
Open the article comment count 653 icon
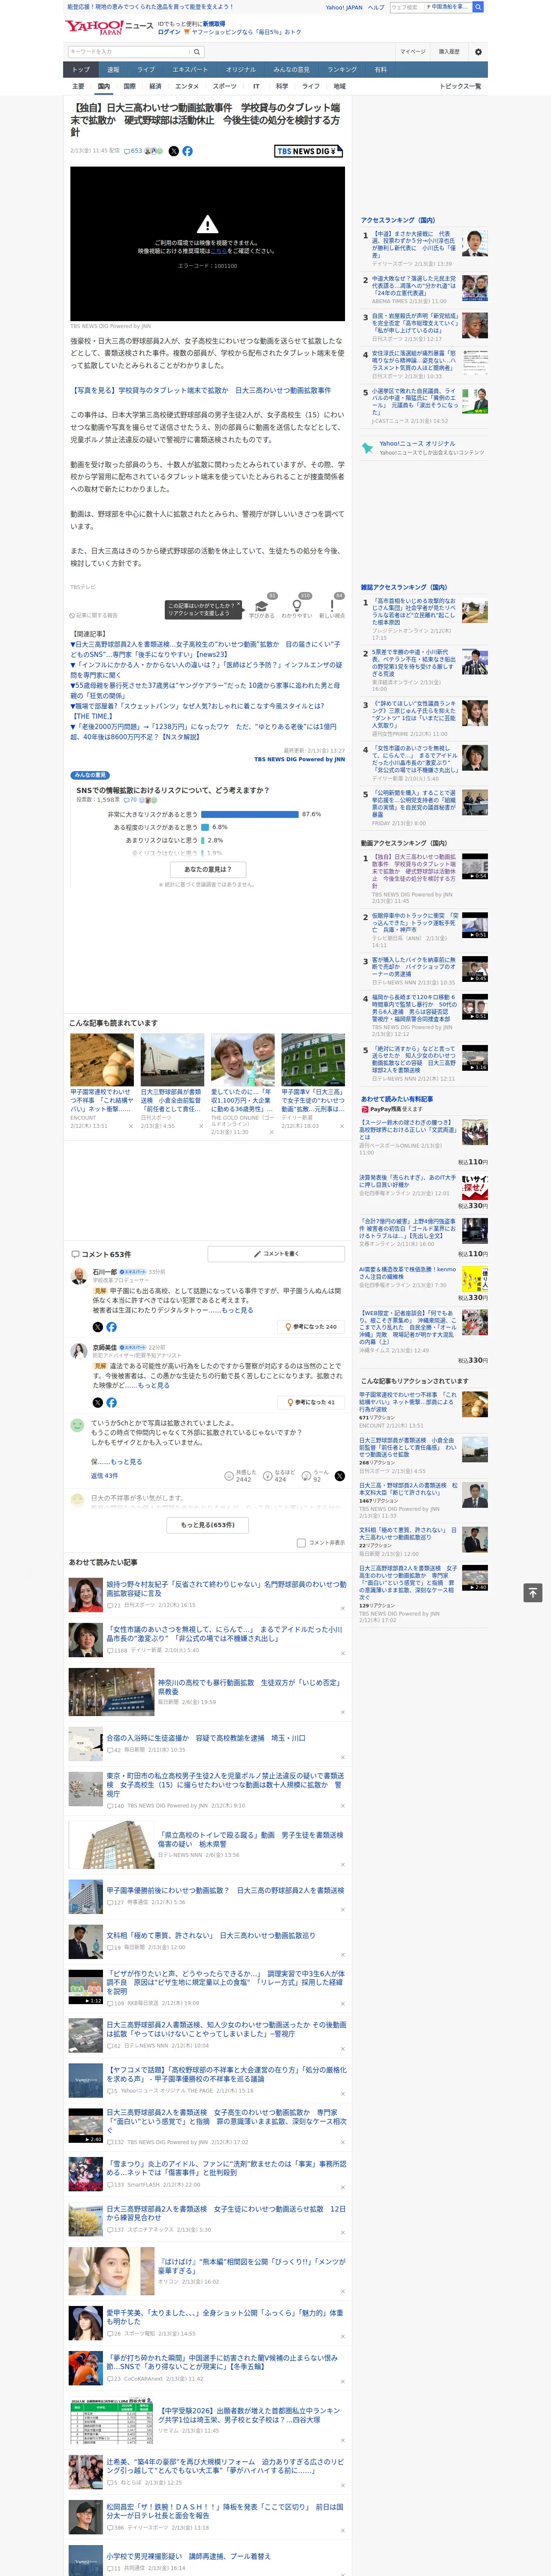tap(132, 151)
